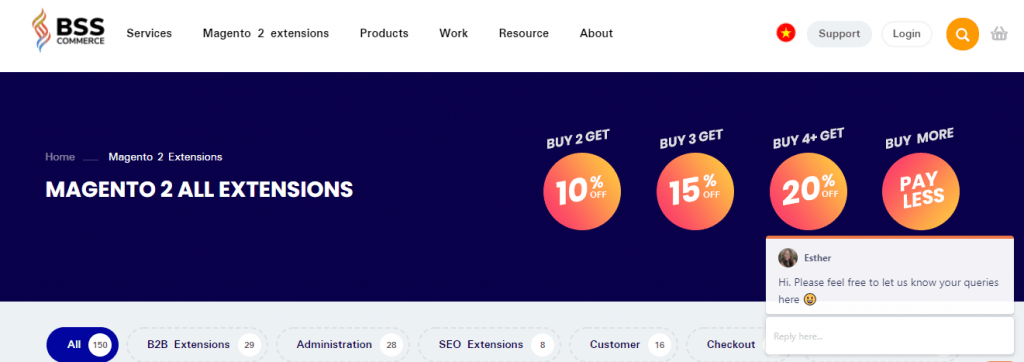Image resolution: width=1024 pixels, height=362 pixels.
Task: Select the SEO Extensions filter tab
Action: pos(489,344)
